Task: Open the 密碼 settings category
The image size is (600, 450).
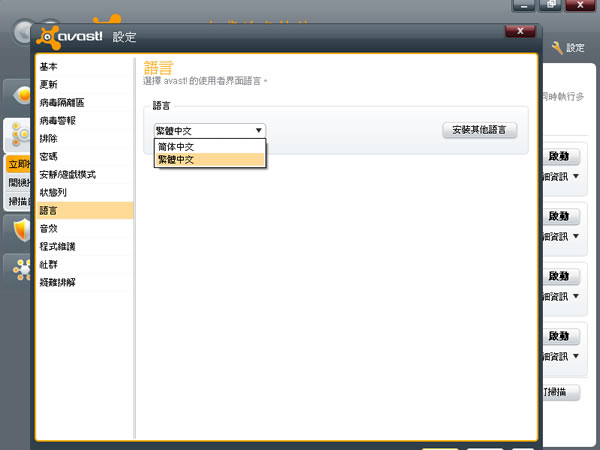Action: tap(85, 157)
